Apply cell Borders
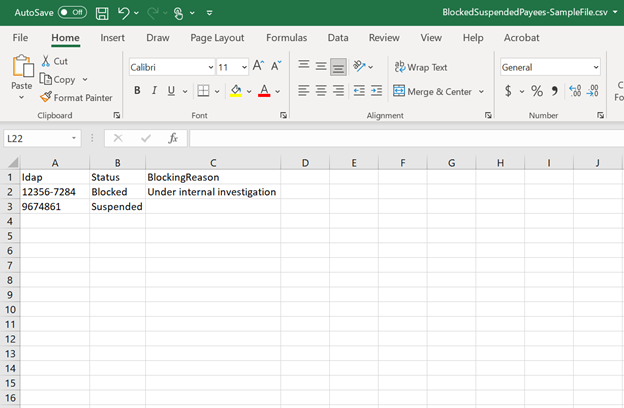624x408 pixels. 203,91
